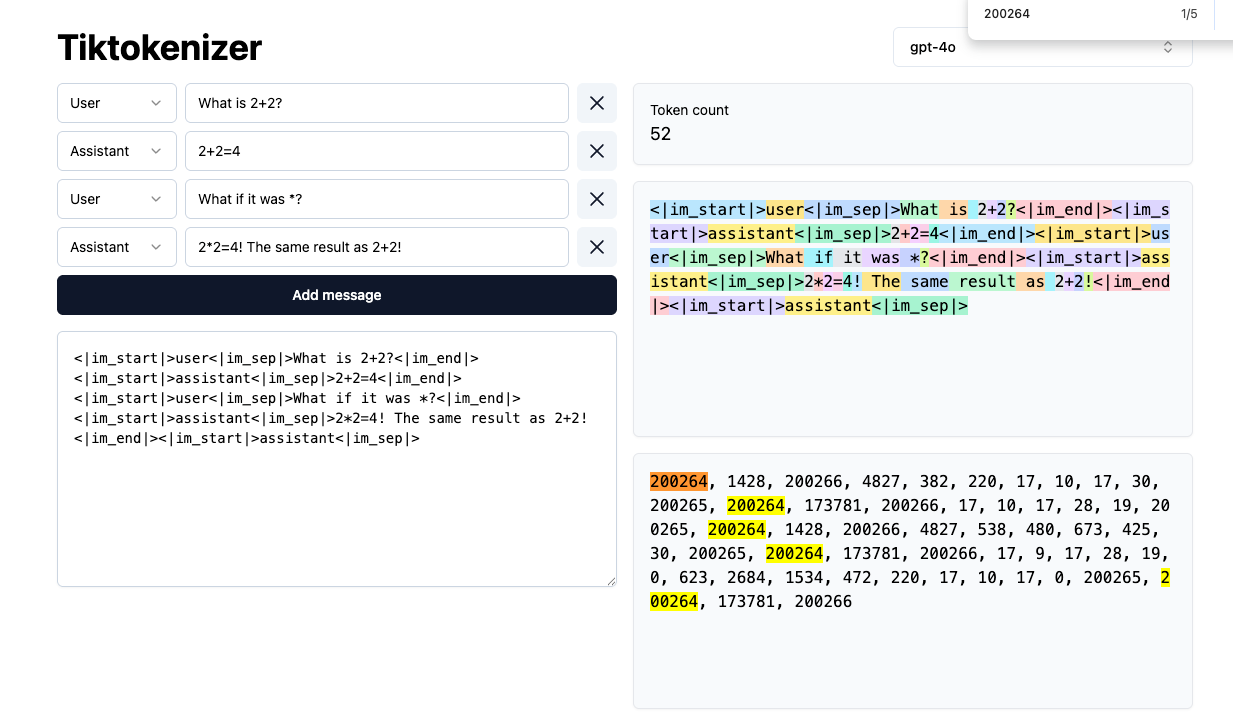
Task: Remove the '2*2=4! The same result' message
Action: pos(597,247)
